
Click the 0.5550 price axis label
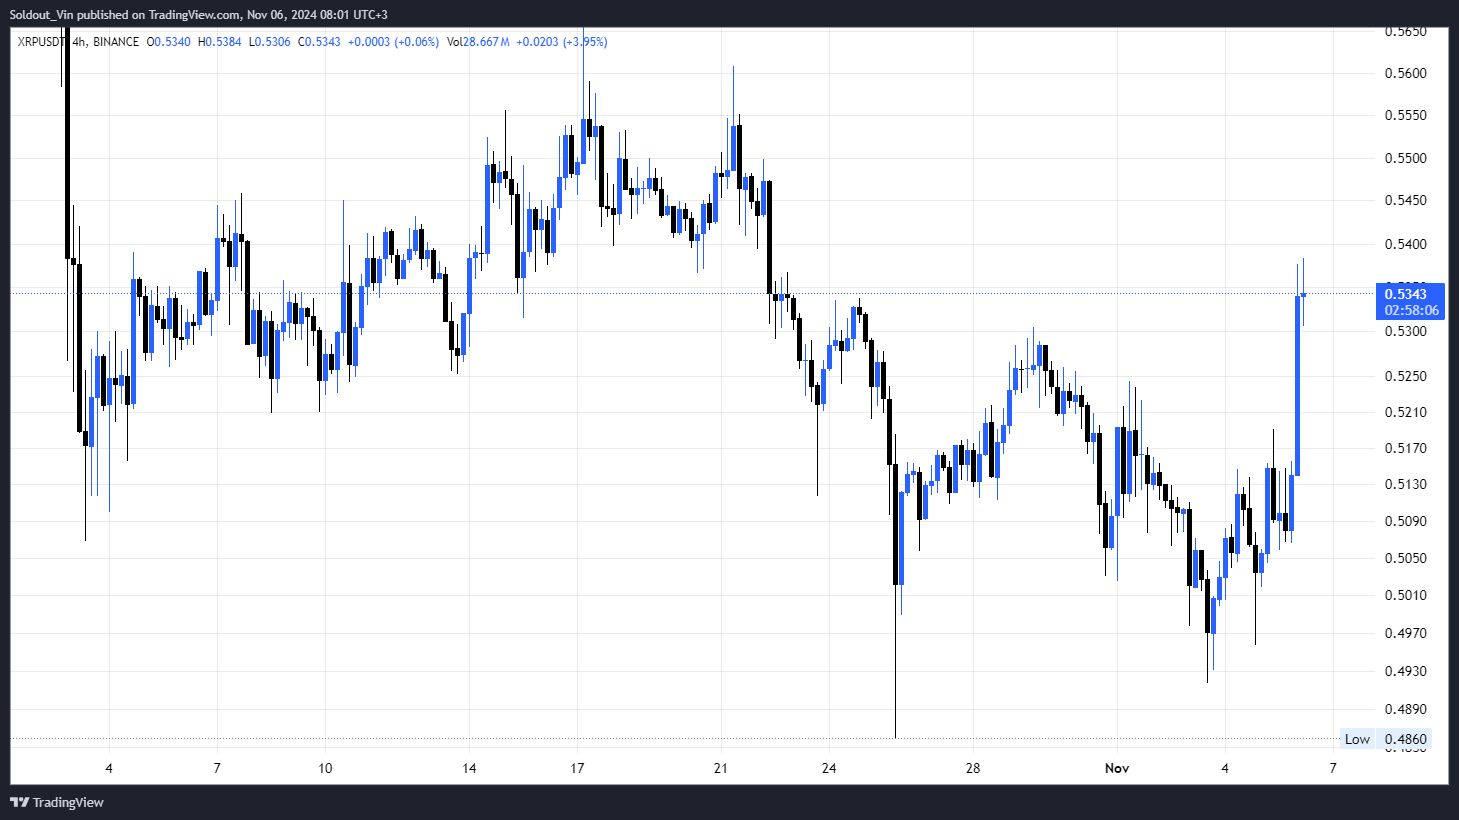point(1405,115)
